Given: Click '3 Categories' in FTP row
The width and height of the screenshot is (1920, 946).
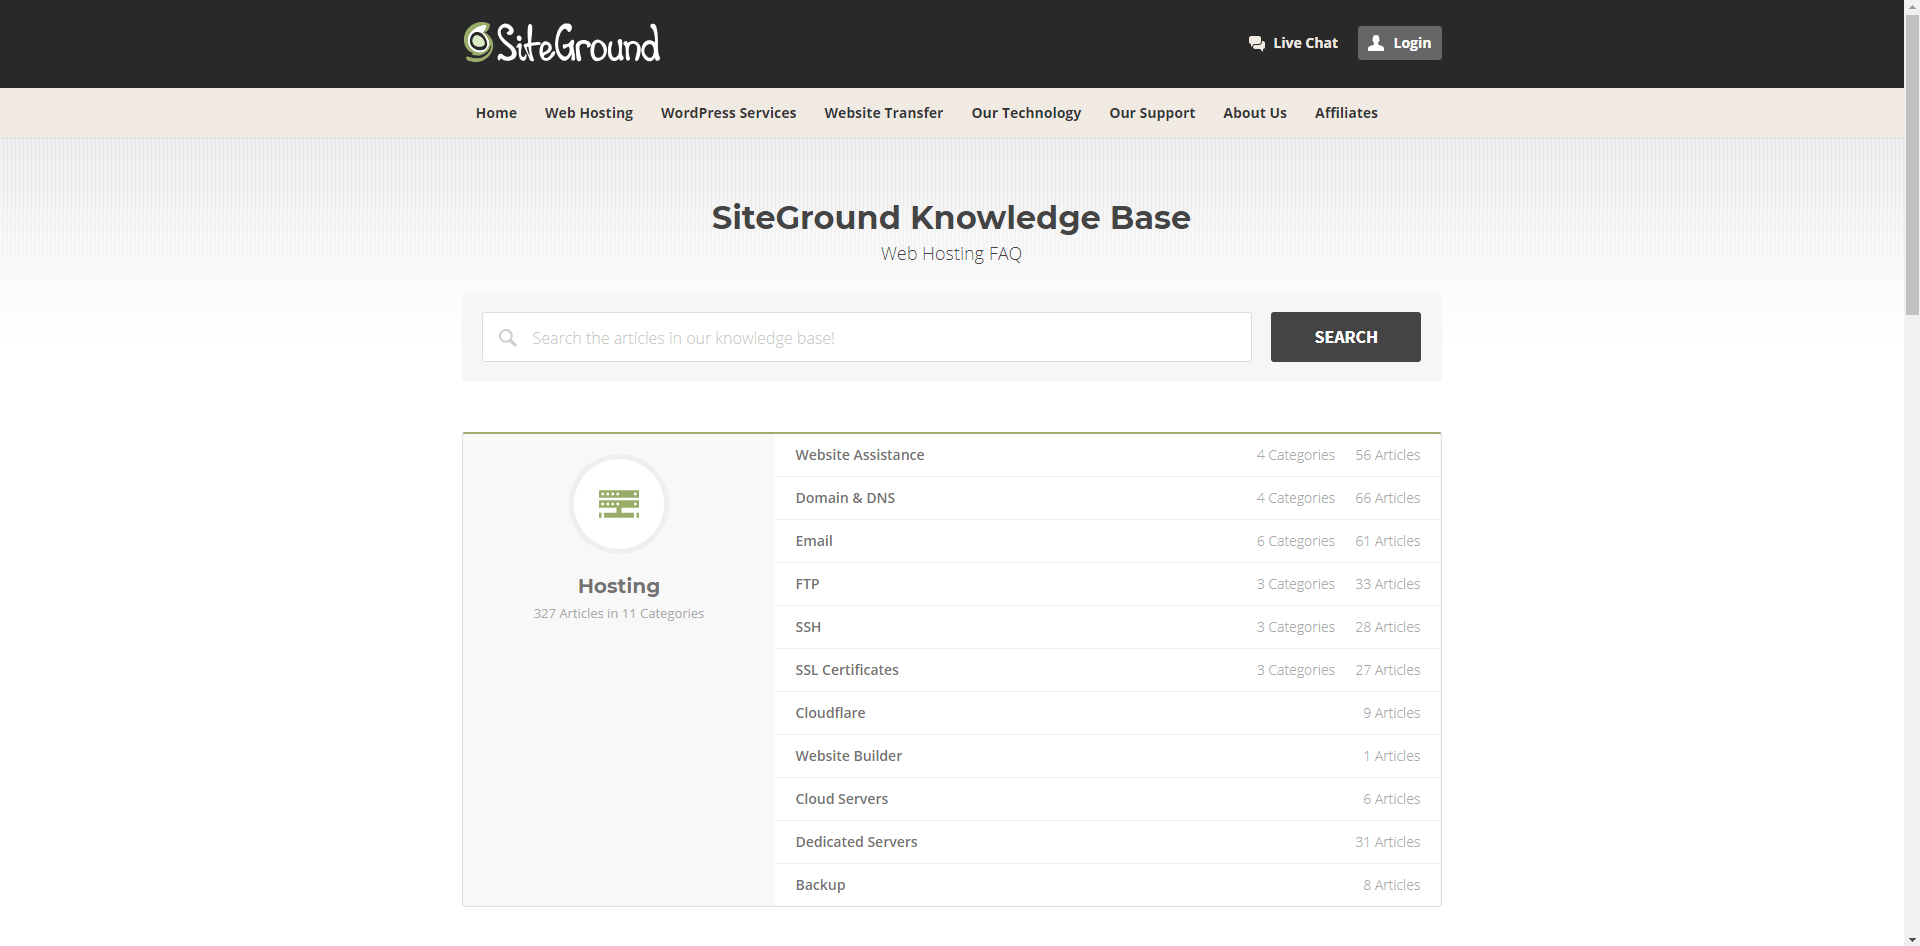Looking at the screenshot, I should tap(1296, 584).
